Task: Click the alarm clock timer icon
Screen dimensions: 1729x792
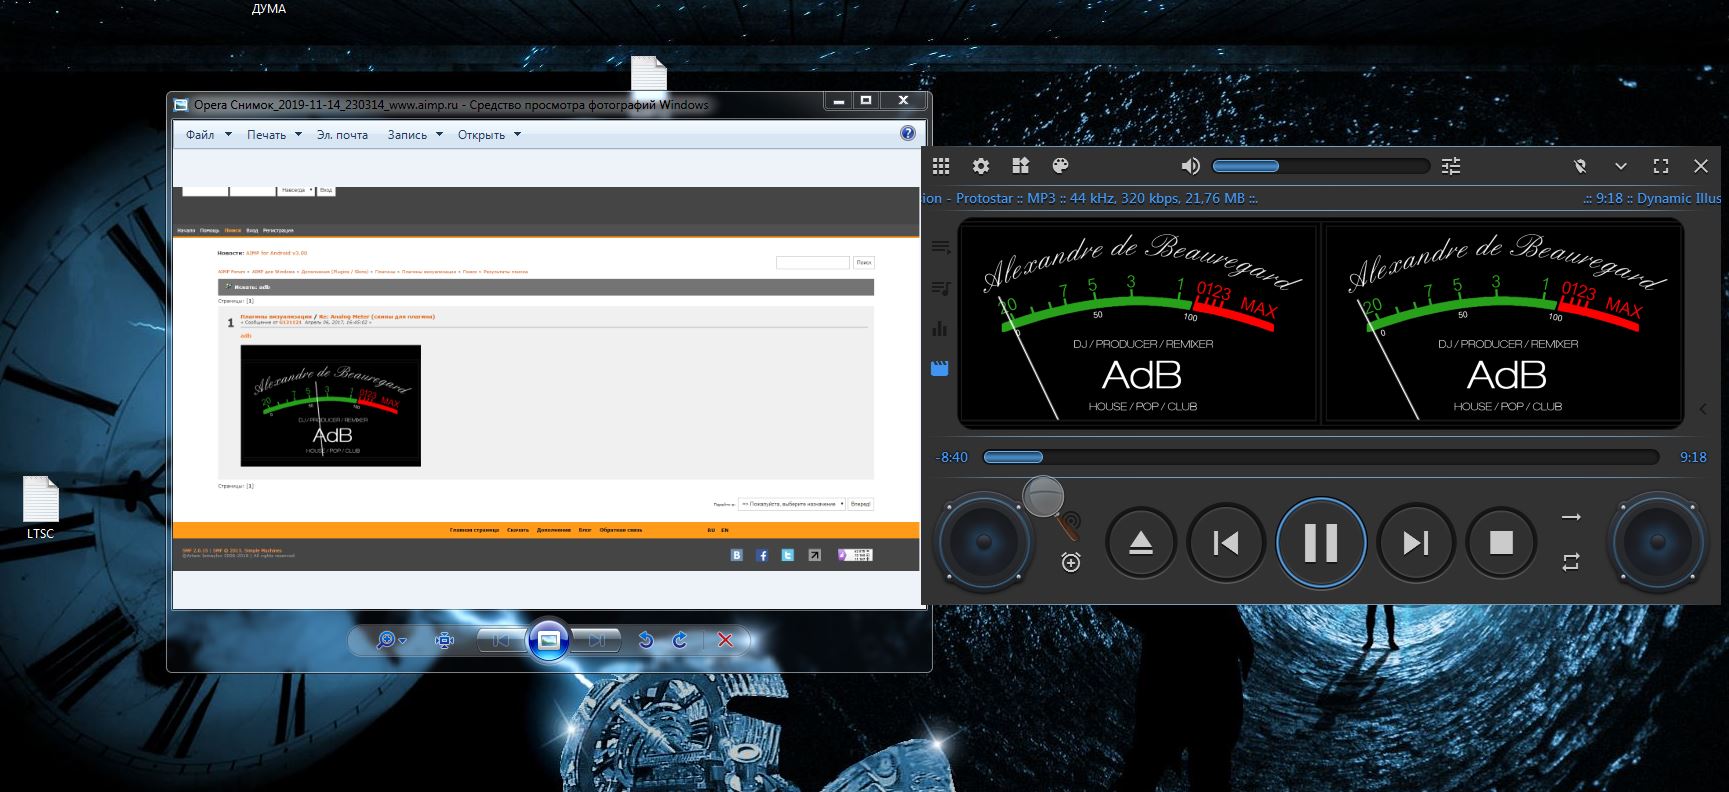Action: point(1071,563)
